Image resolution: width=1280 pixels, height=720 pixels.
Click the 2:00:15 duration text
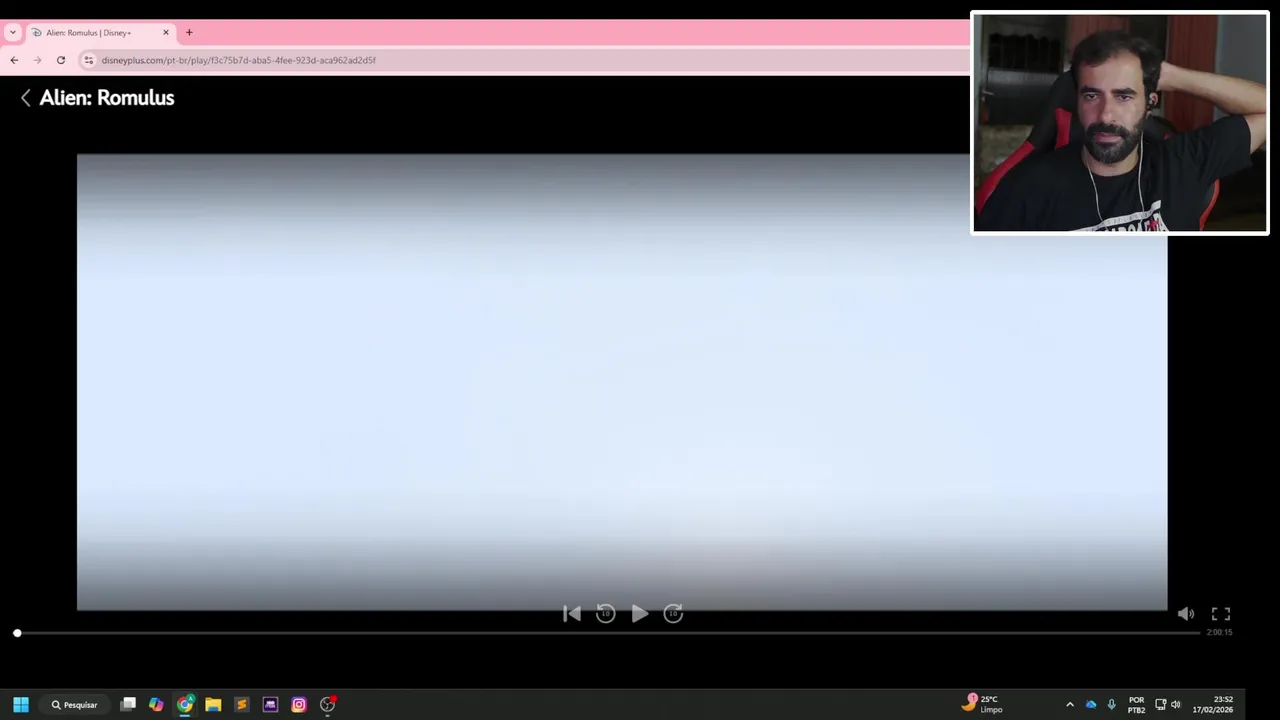click(x=1219, y=632)
